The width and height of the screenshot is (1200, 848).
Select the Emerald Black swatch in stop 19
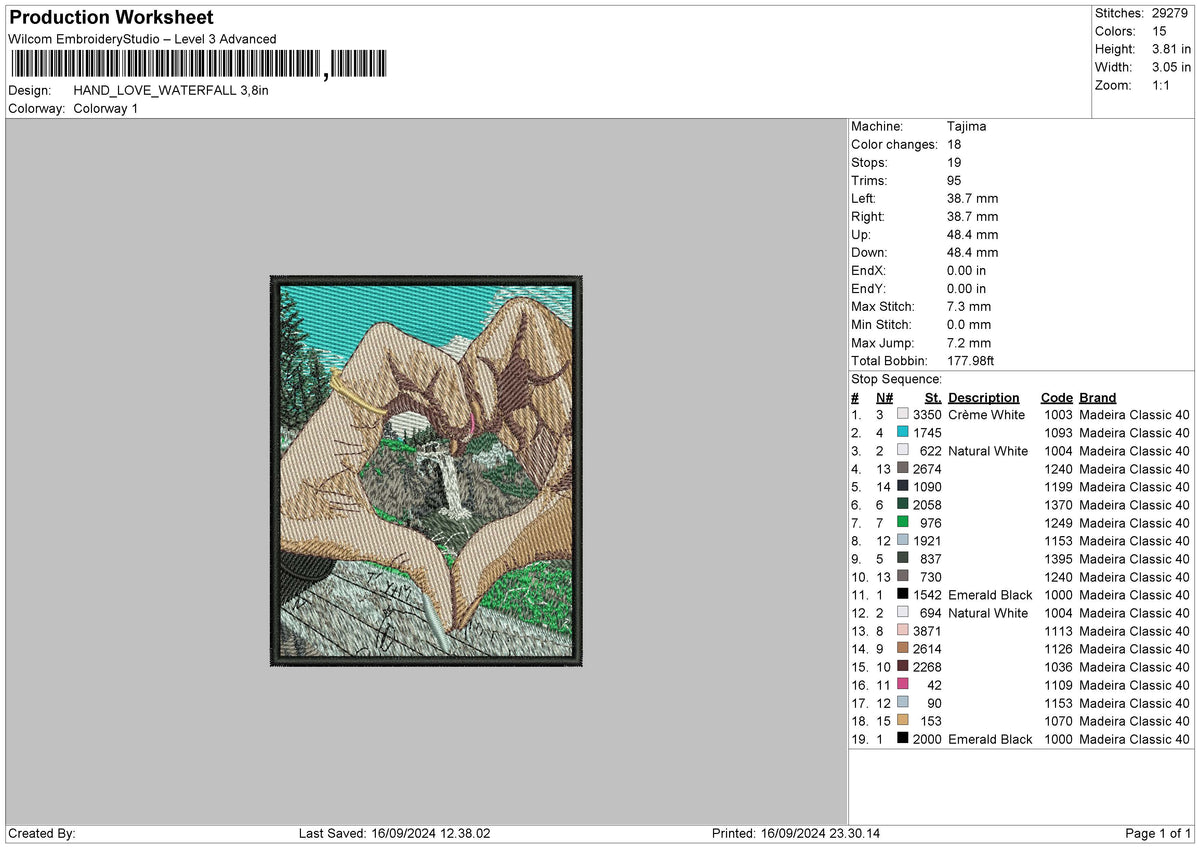903,739
